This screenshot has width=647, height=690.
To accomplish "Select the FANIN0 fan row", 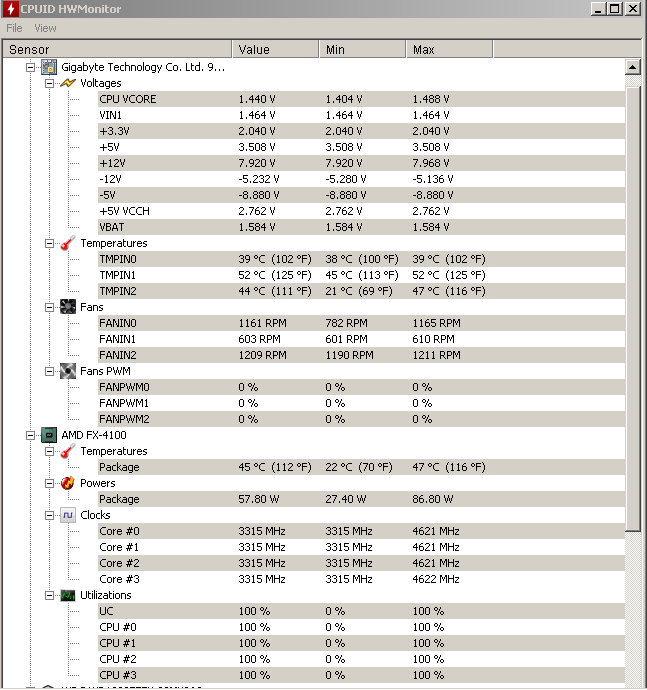I will 361,323.
